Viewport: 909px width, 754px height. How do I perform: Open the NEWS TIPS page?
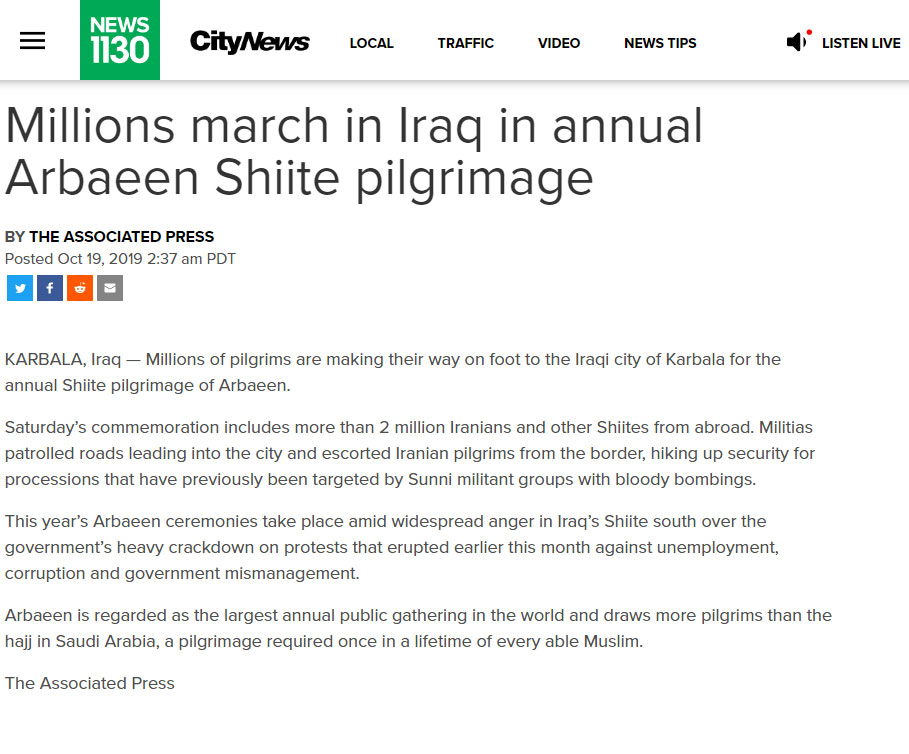[x=660, y=43]
